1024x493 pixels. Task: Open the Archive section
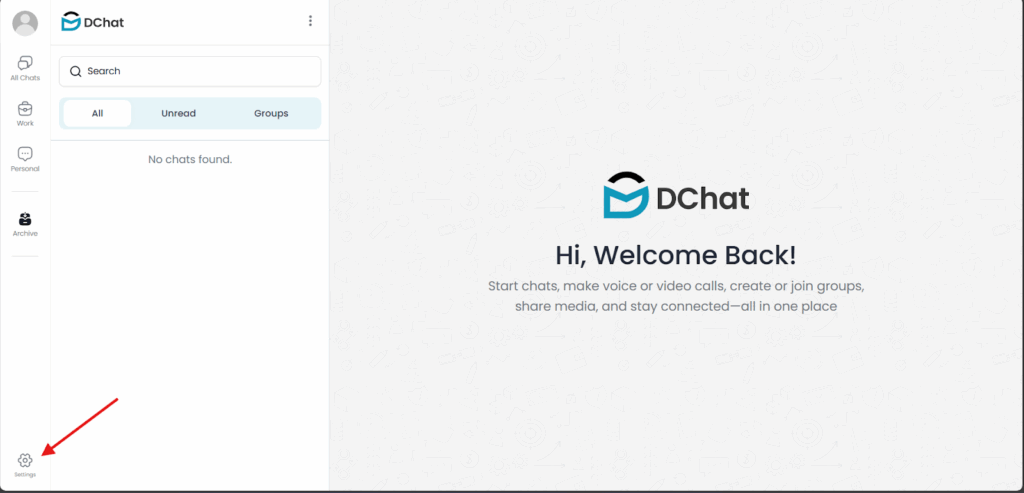click(25, 223)
